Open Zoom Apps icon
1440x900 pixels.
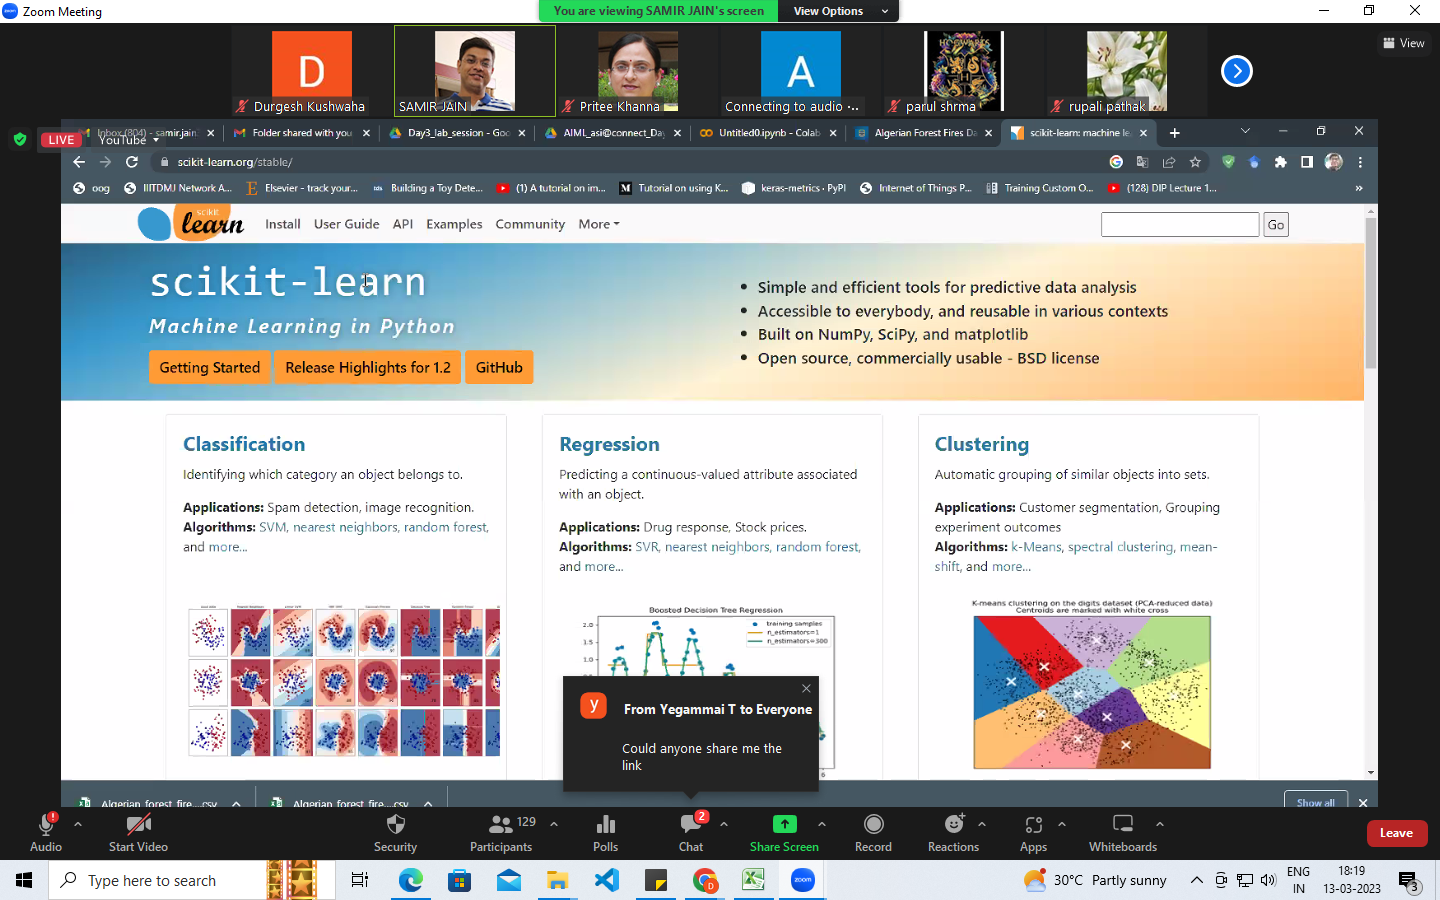[1034, 824]
